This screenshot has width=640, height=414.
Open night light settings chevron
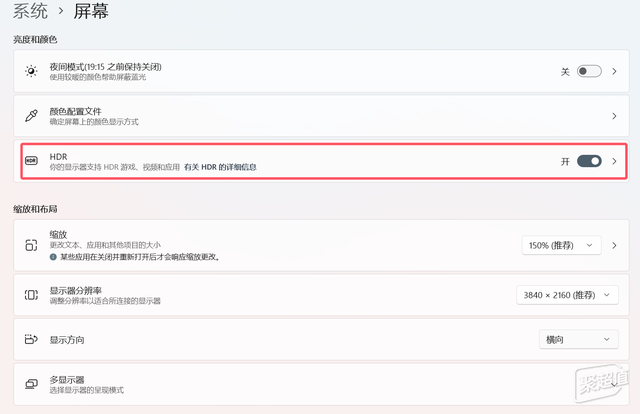click(x=614, y=71)
